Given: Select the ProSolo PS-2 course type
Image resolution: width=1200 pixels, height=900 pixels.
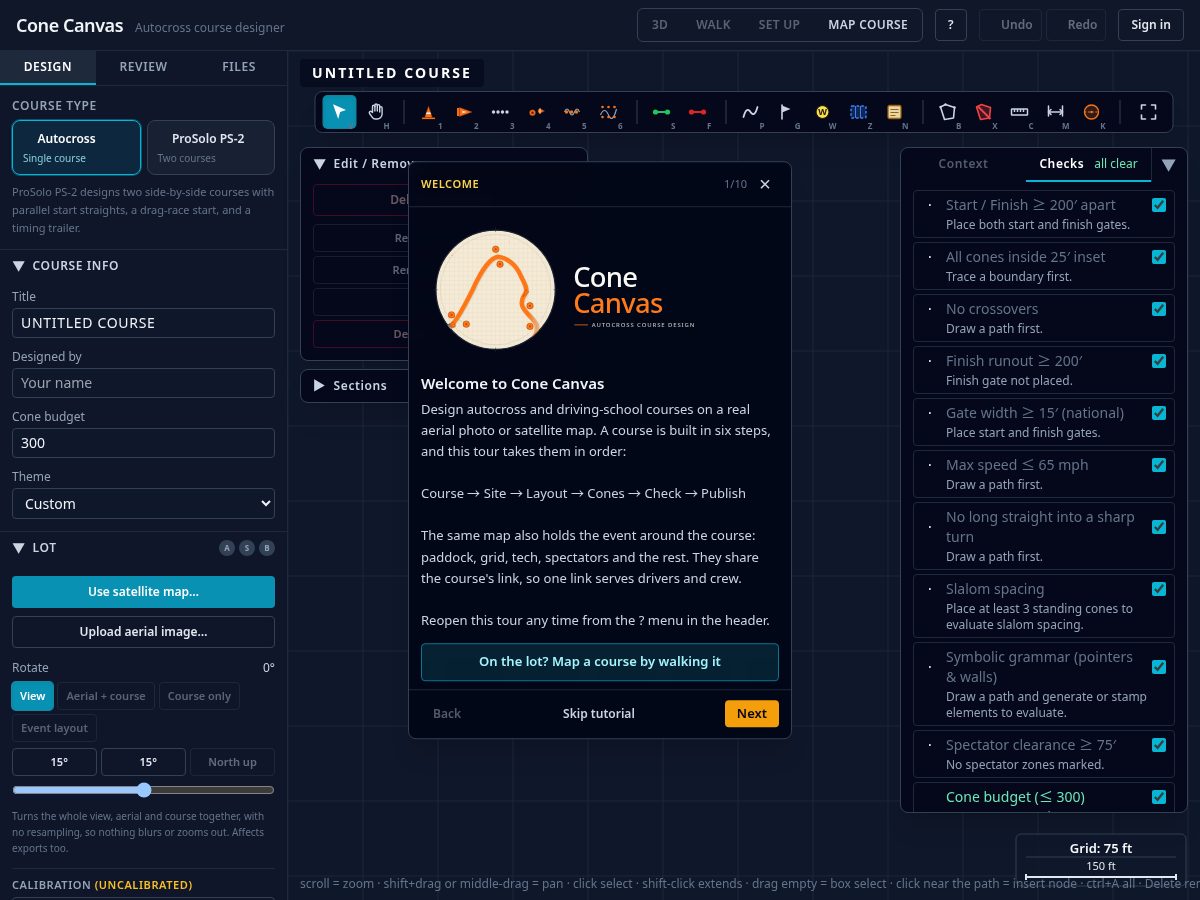Looking at the screenshot, I should point(210,147).
